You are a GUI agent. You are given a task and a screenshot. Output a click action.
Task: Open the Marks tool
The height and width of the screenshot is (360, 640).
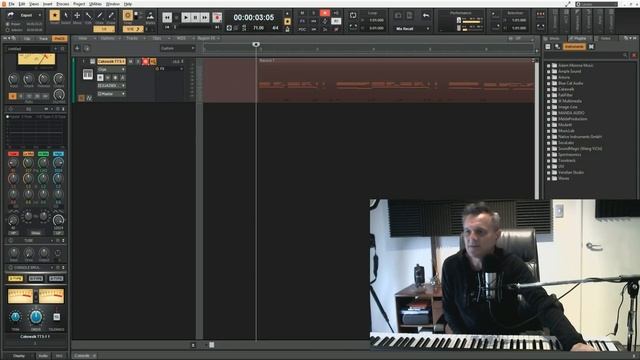pyautogui.click(x=150, y=16)
